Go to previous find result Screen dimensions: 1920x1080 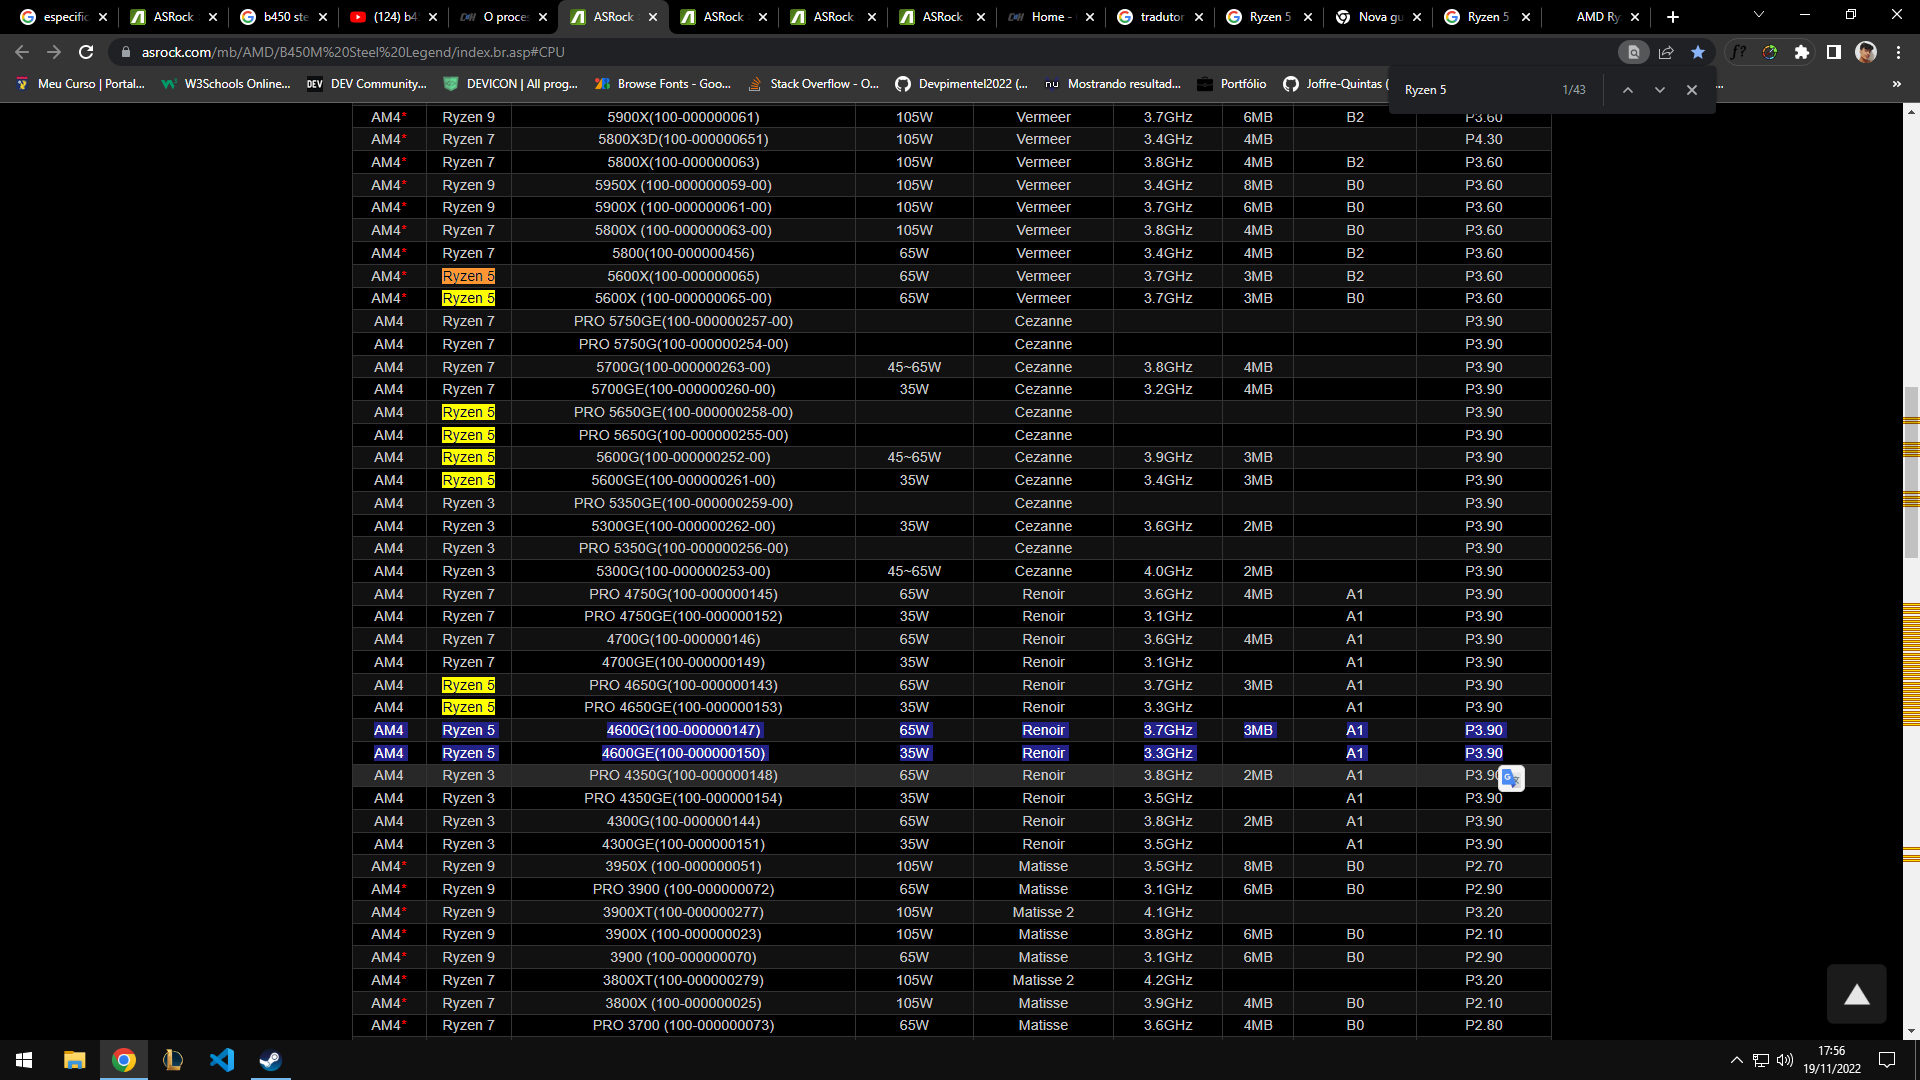pyautogui.click(x=1628, y=90)
